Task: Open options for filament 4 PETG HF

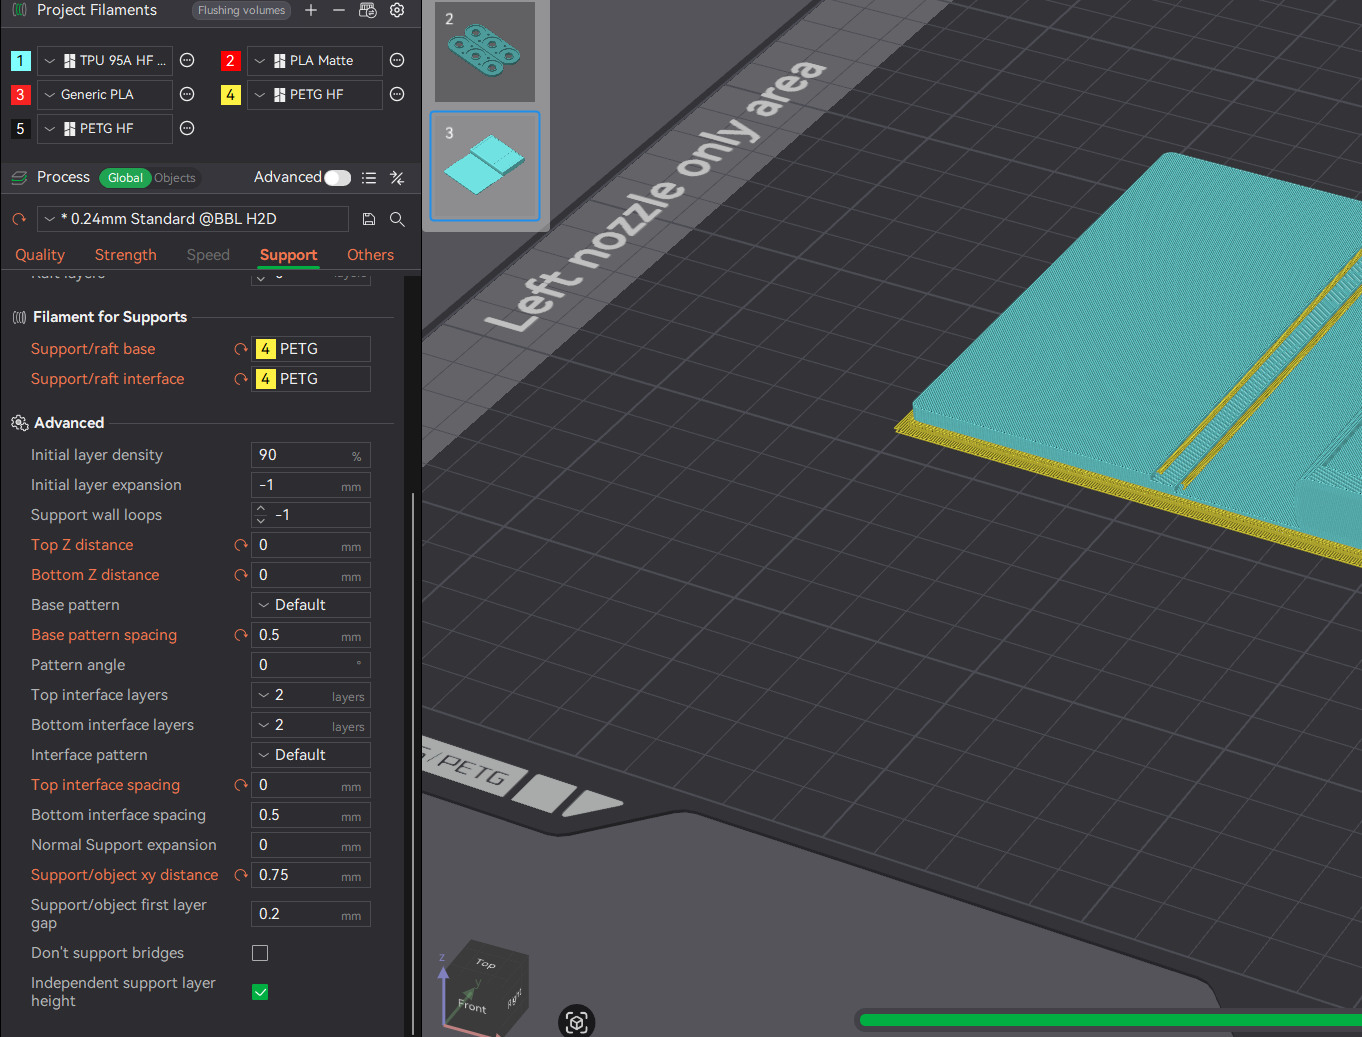Action: [397, 94]
